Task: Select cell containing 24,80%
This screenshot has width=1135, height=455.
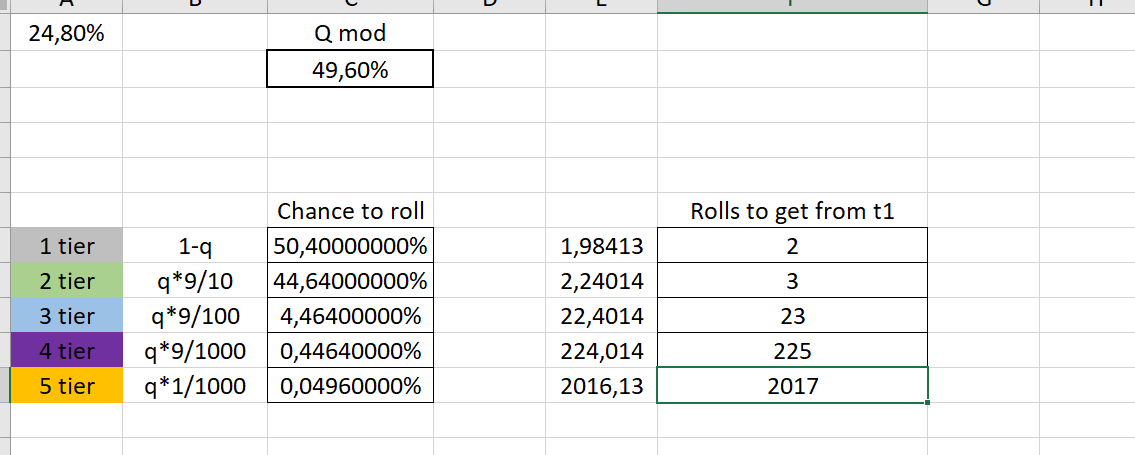Action: (x=67, y=33)
